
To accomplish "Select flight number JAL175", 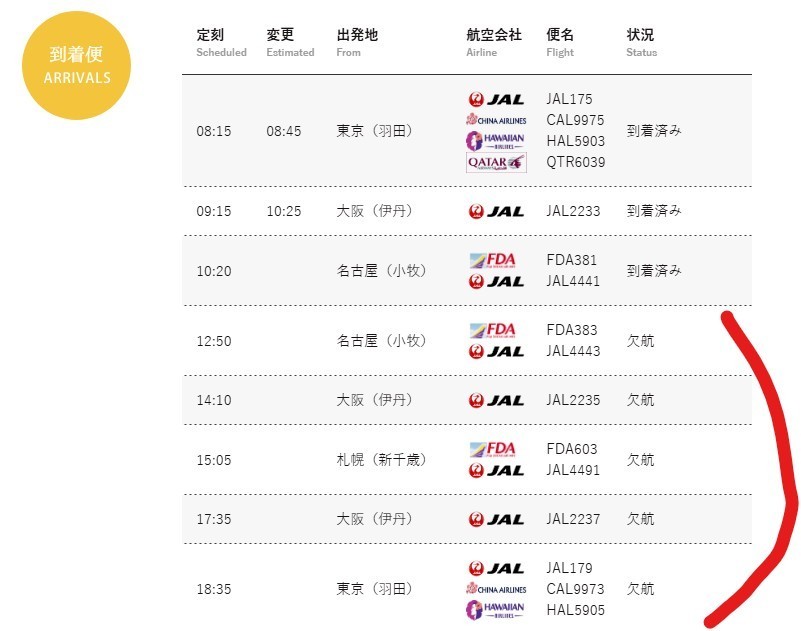I will (569, 99).
